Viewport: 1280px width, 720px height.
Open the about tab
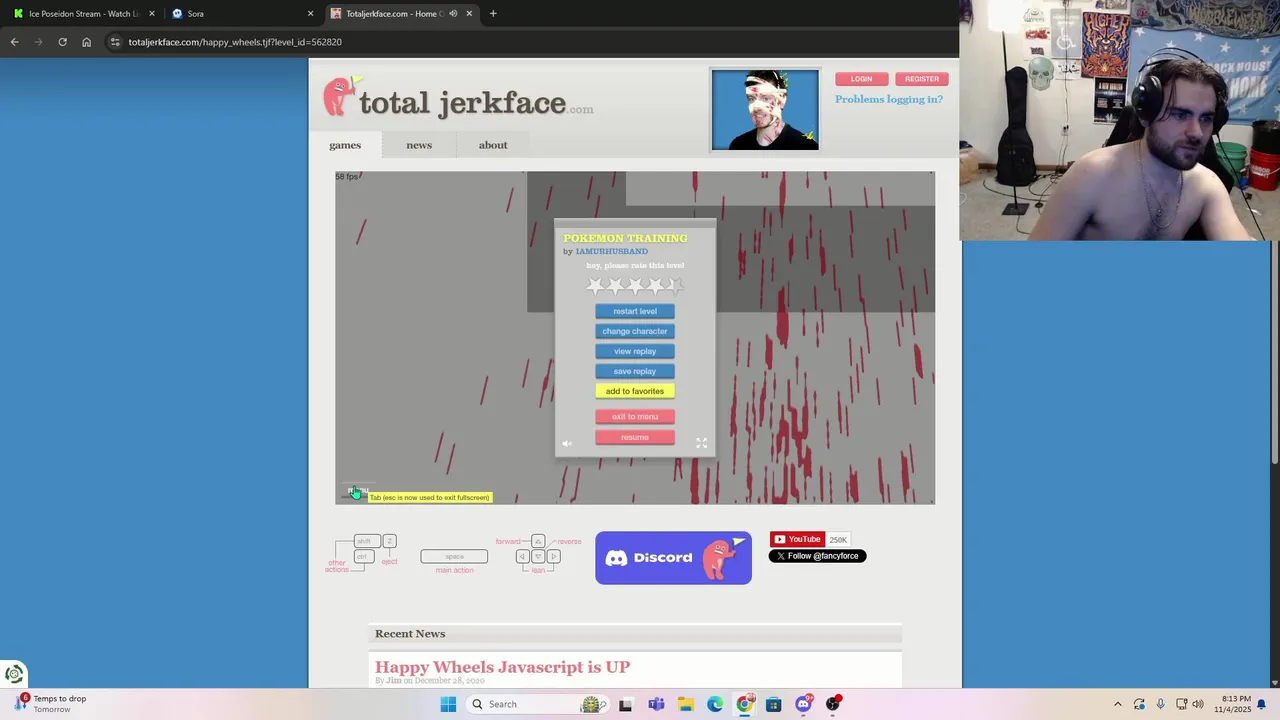pyautogui.click(x=493, y=145)
